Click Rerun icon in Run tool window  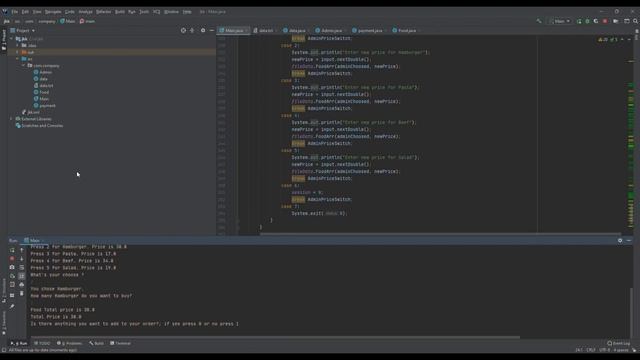tap(12, 250)
